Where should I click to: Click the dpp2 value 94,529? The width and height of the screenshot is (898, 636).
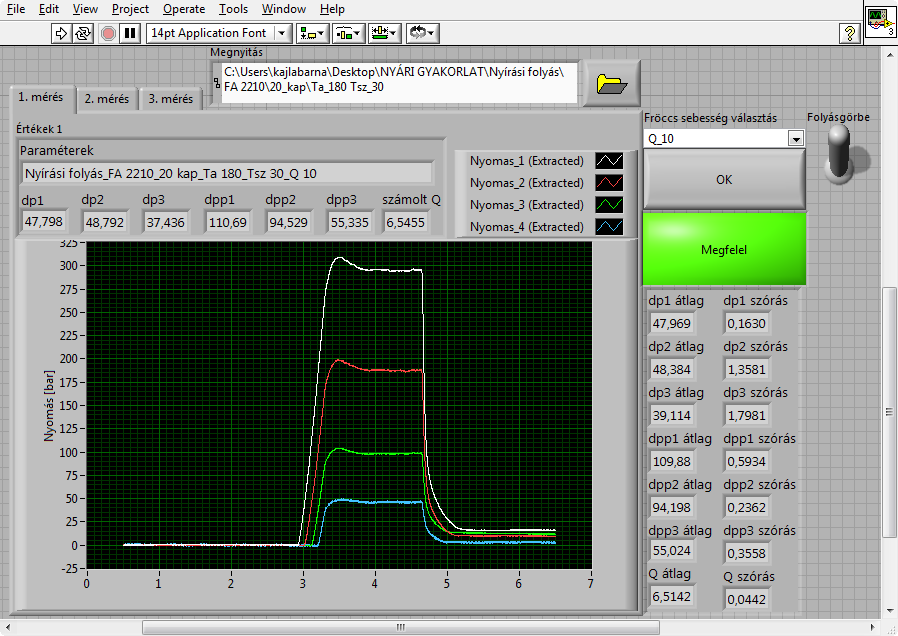click(x=288, y=222)
